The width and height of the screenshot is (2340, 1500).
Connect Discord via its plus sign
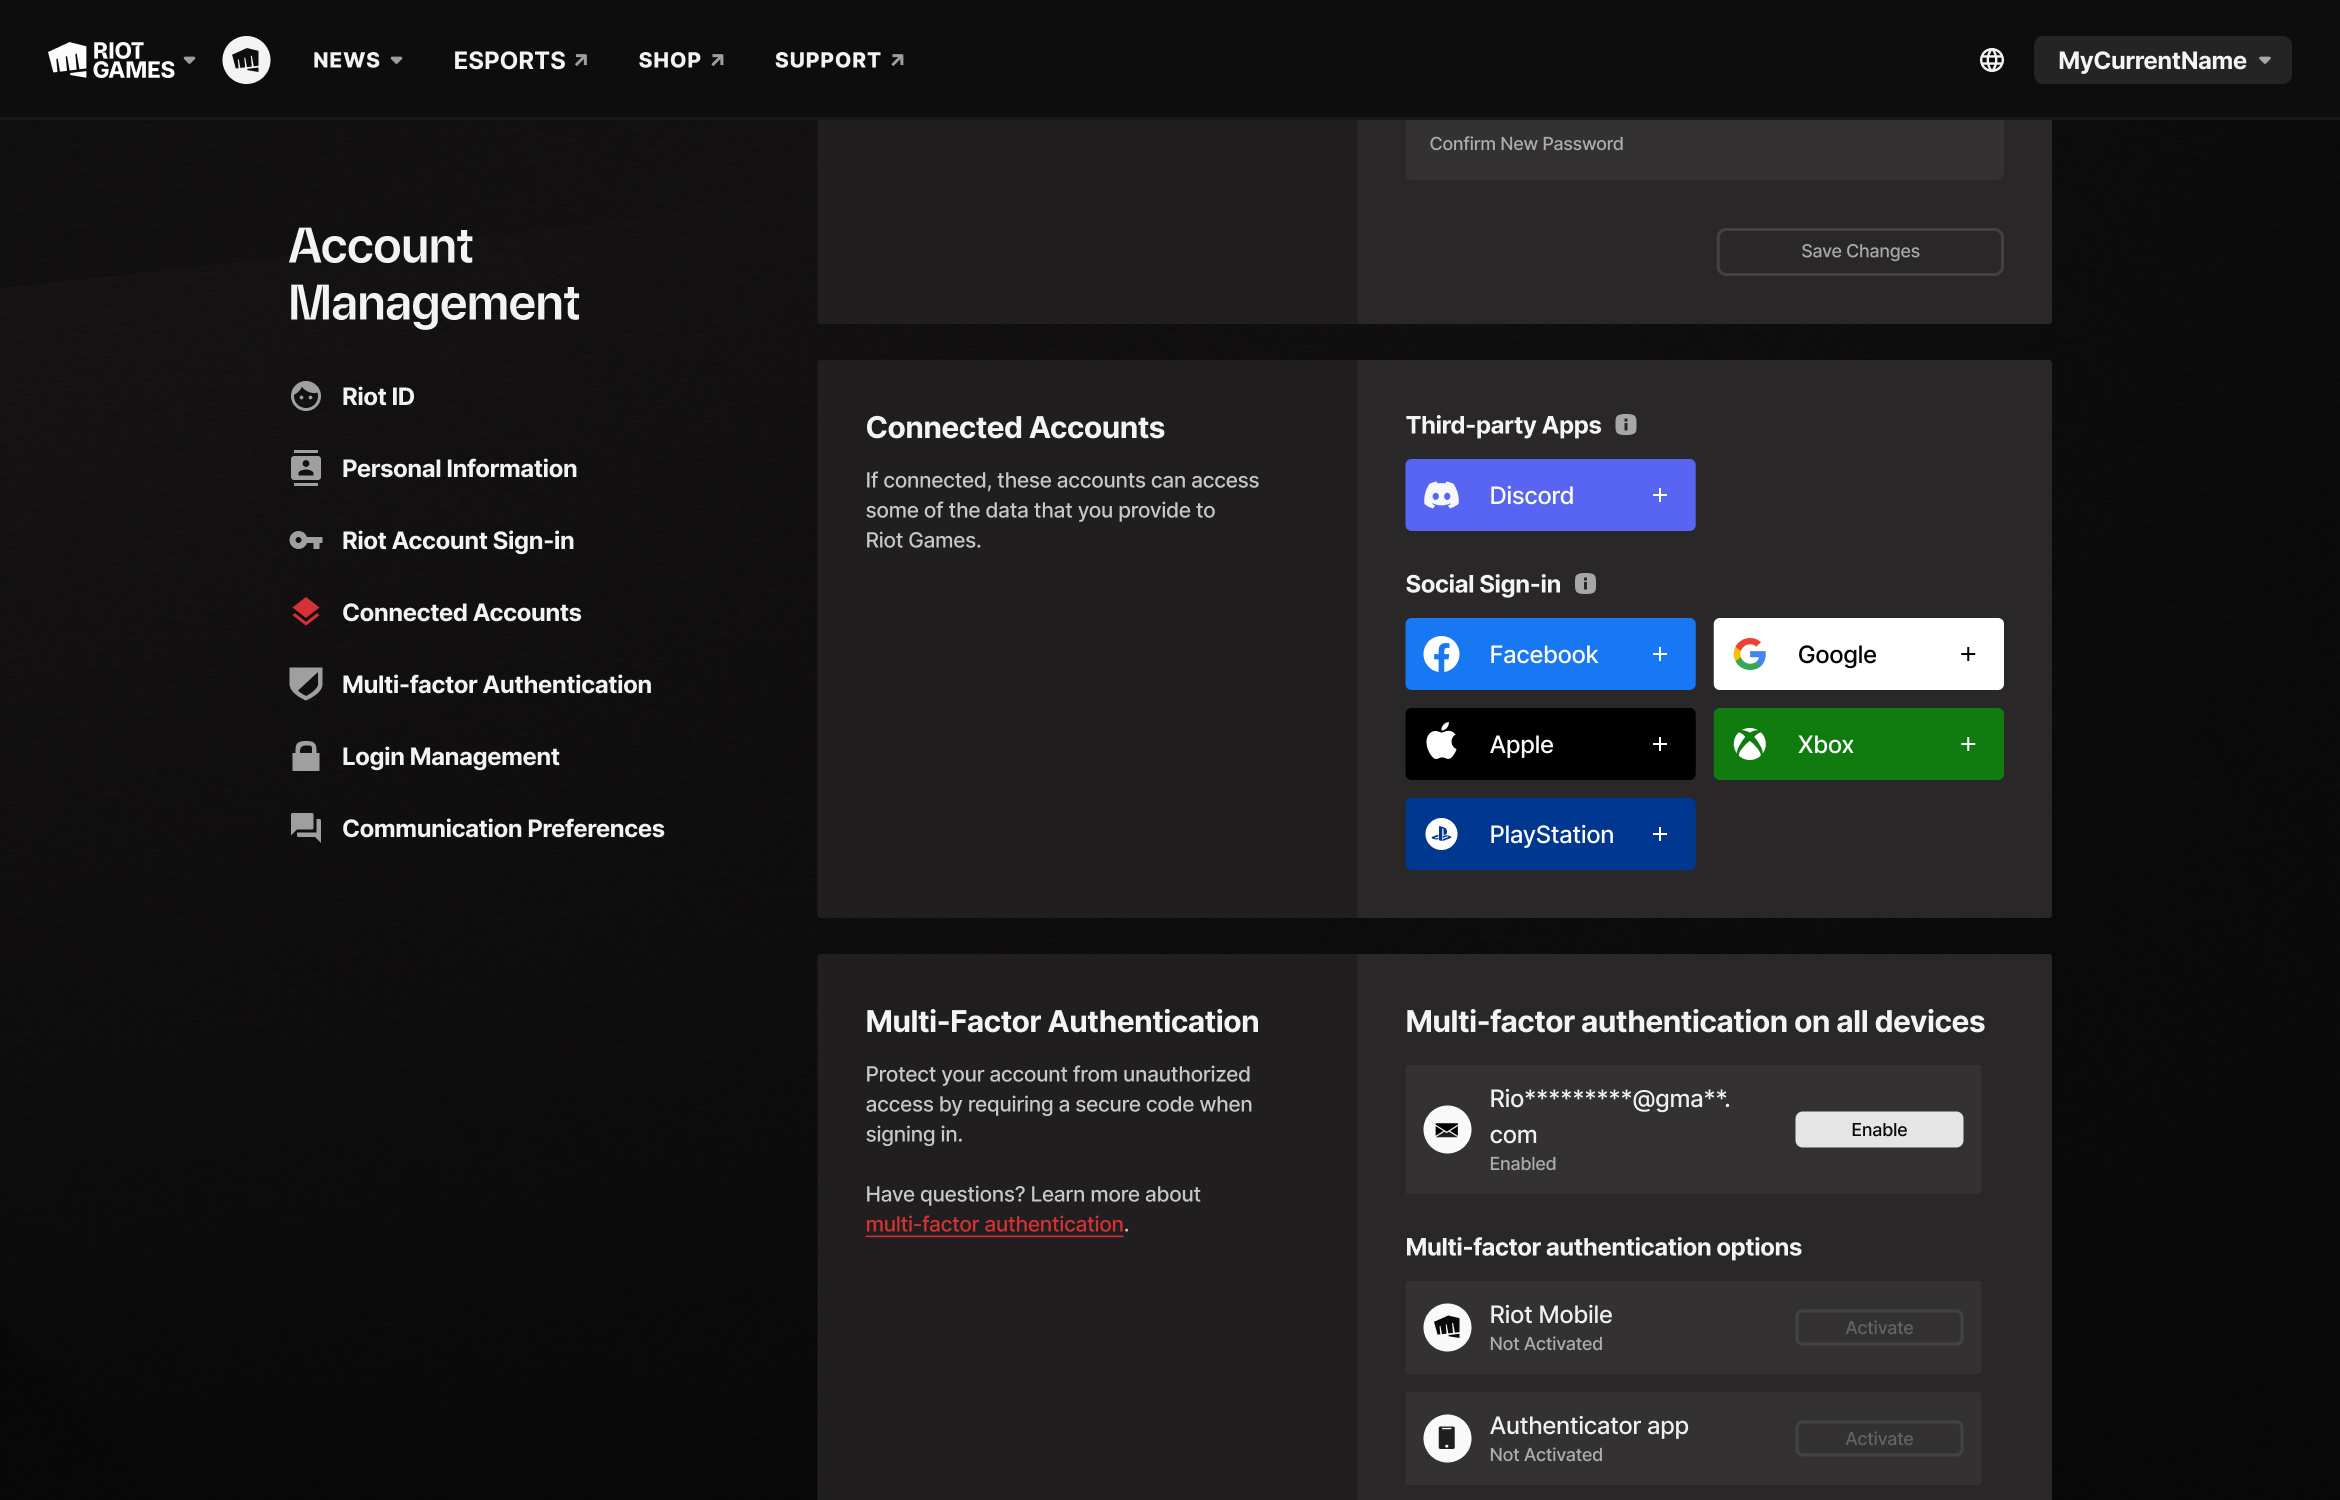1660,495
